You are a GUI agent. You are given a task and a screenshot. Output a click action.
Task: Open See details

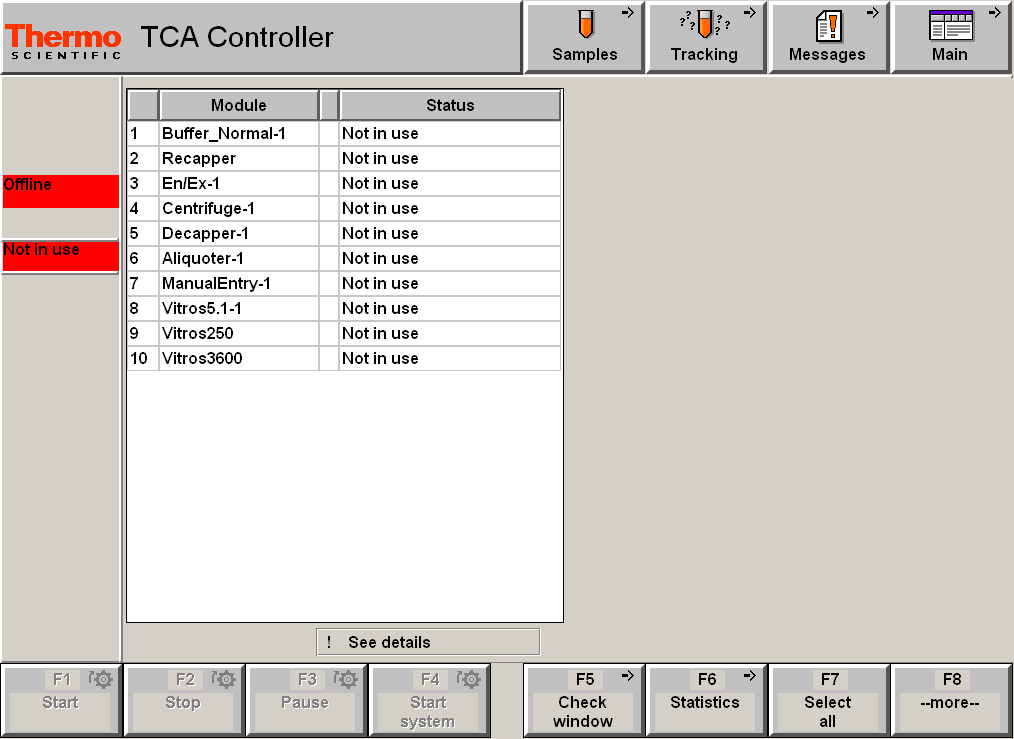(427, 641)
